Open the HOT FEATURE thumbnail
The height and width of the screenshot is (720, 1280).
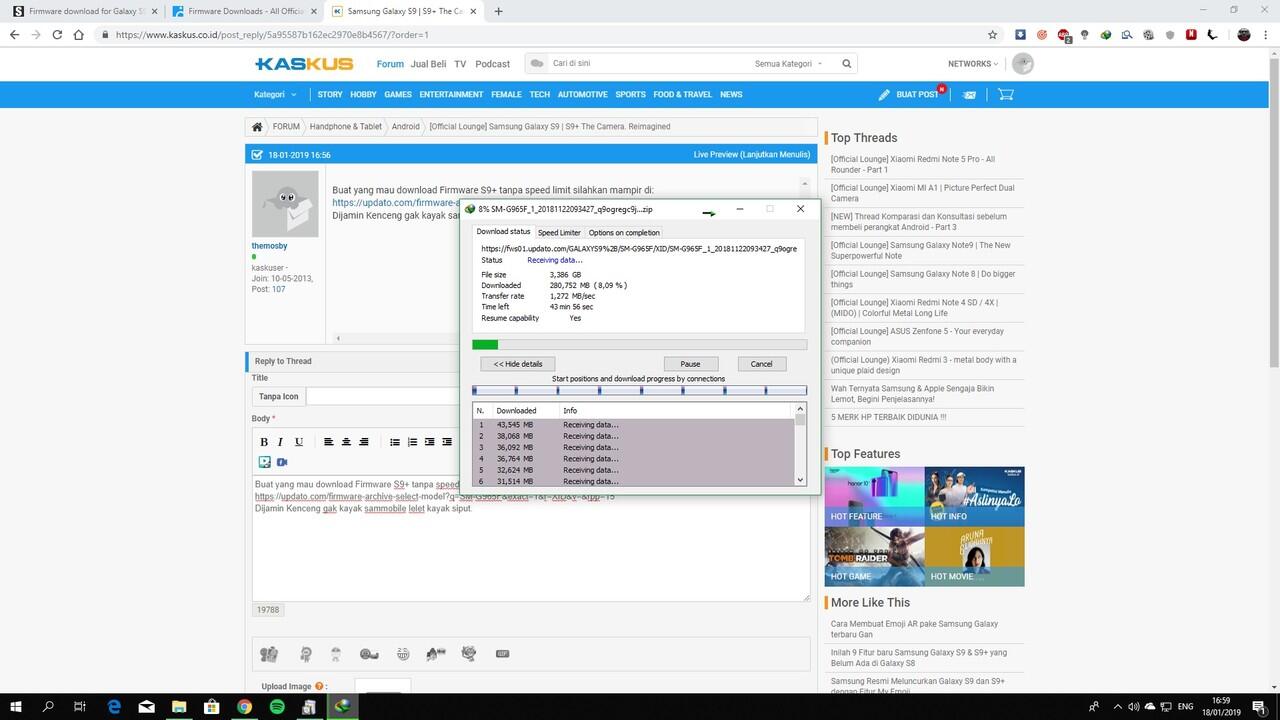pos(874,496)
